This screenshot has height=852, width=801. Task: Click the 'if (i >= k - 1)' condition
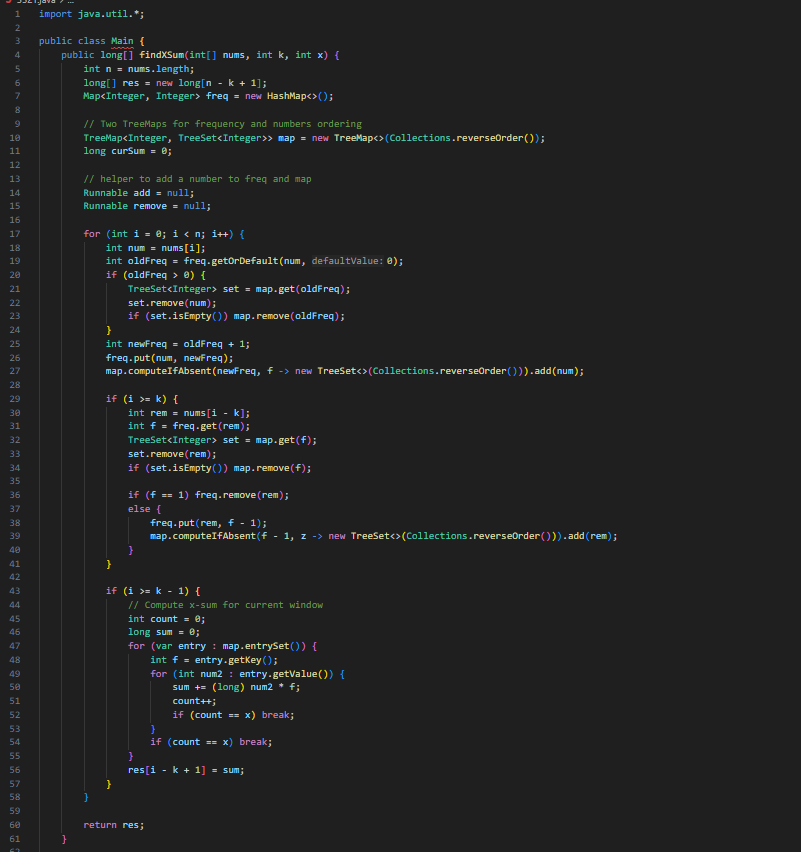pyautogui.click(x=148, y=591)
